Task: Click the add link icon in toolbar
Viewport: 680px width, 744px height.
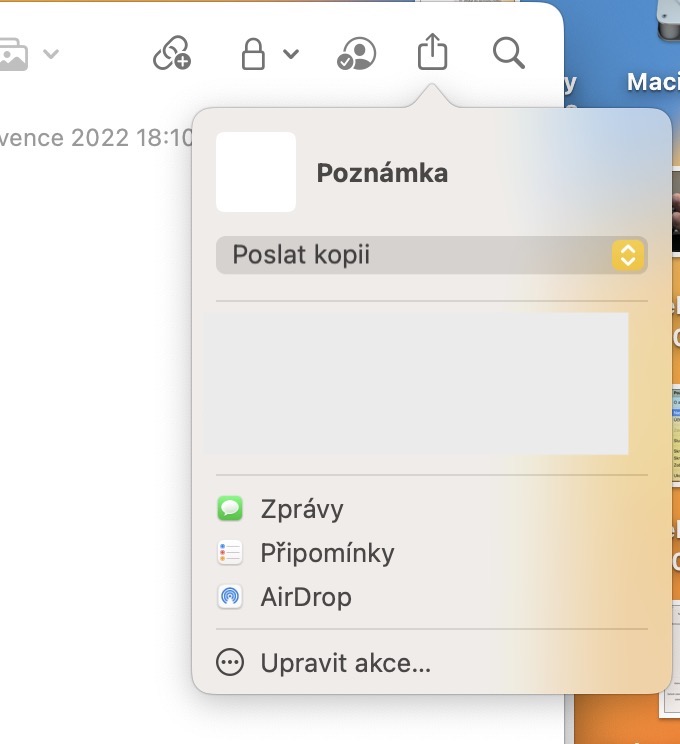Action: coord(171,54)
